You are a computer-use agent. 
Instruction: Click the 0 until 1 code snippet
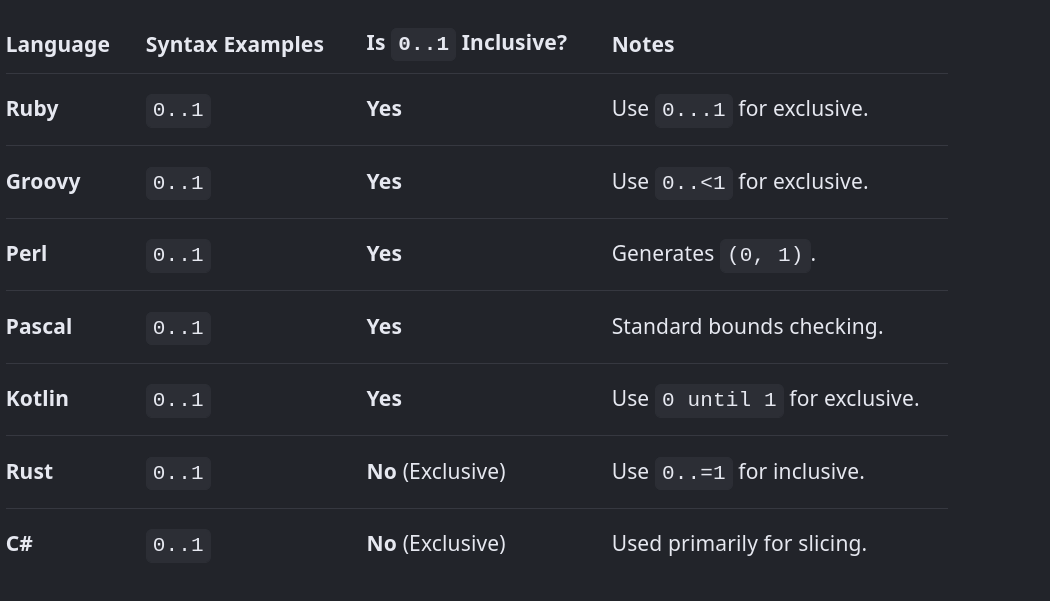(719, 400)
